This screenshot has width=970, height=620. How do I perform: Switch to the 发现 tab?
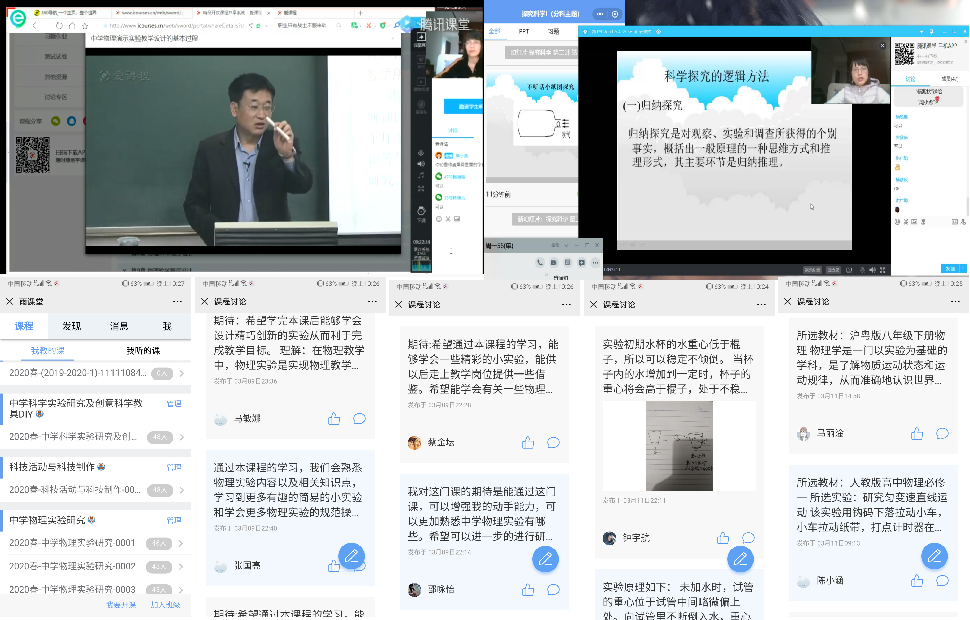pyautogui.click(x=72, y=326)
